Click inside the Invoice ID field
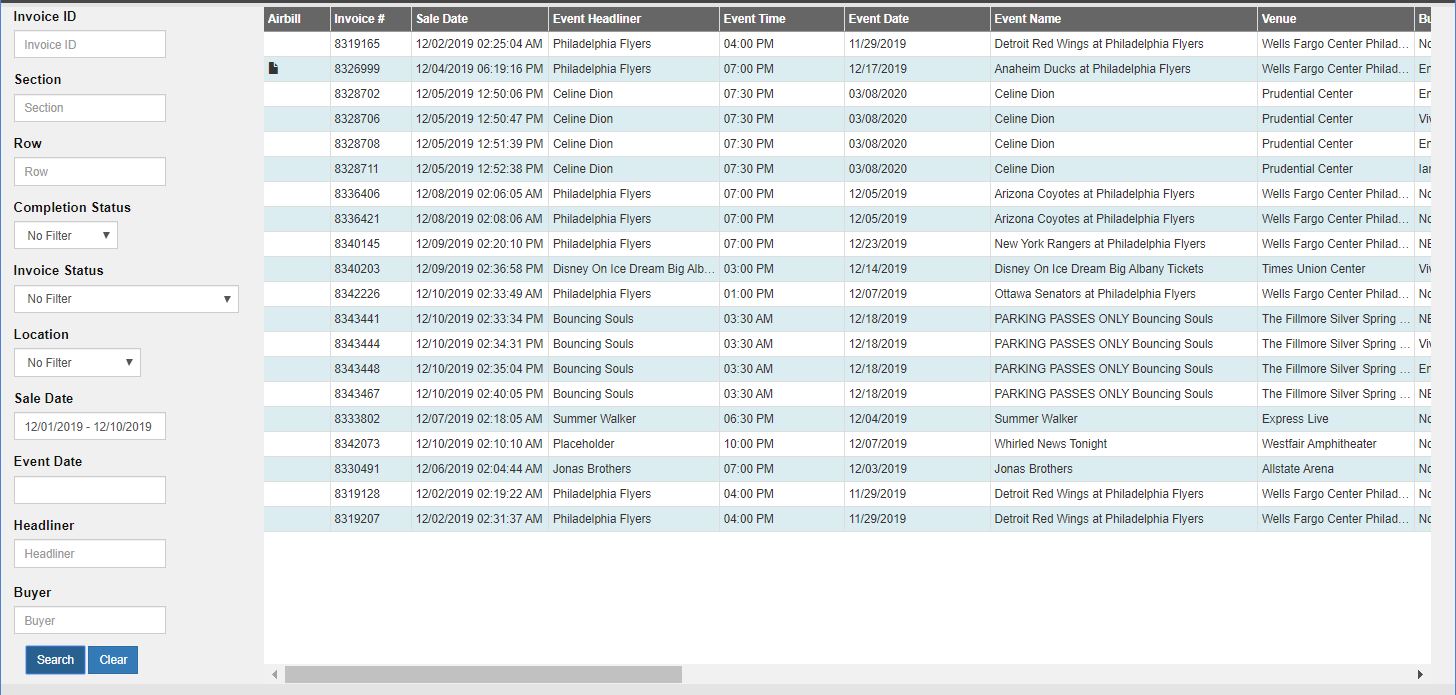Screen dimensions: 1456x695 (89, 44)
